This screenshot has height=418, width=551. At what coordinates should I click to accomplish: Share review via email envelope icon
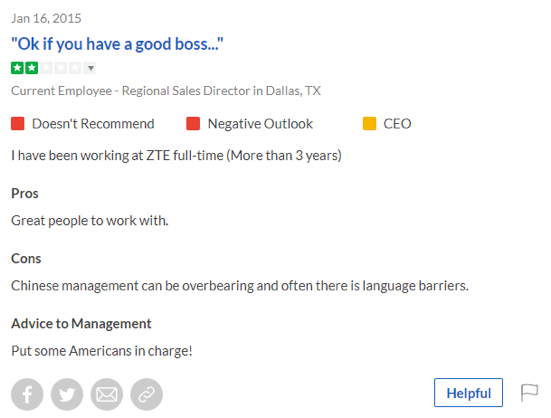coord(107,394)
